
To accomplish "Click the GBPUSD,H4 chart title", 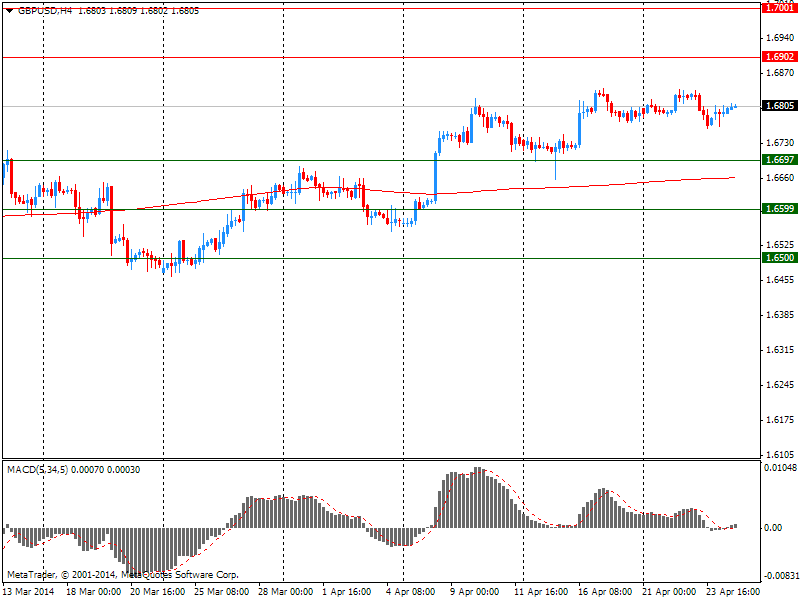I will pos(45,11).
